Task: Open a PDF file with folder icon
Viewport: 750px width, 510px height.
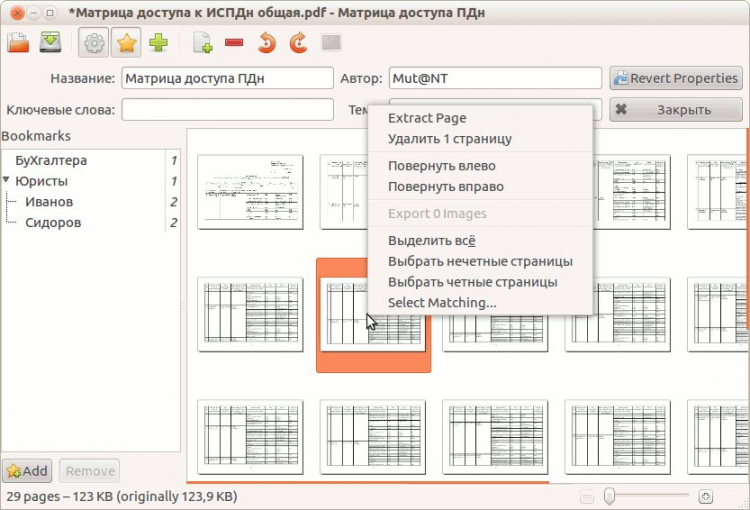Action: tap(18, 43)
